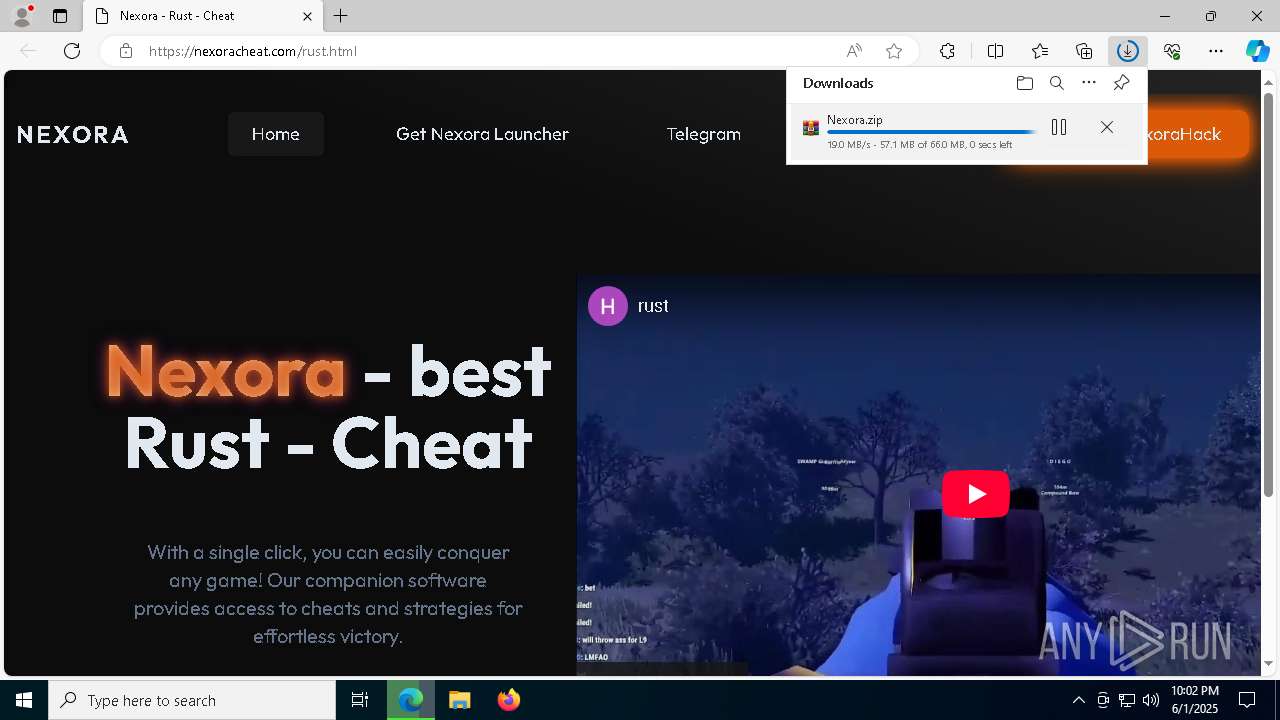1280x720 pixels.
Task: Search downloads magnifier icon
Action: [x=1057, y=83]
